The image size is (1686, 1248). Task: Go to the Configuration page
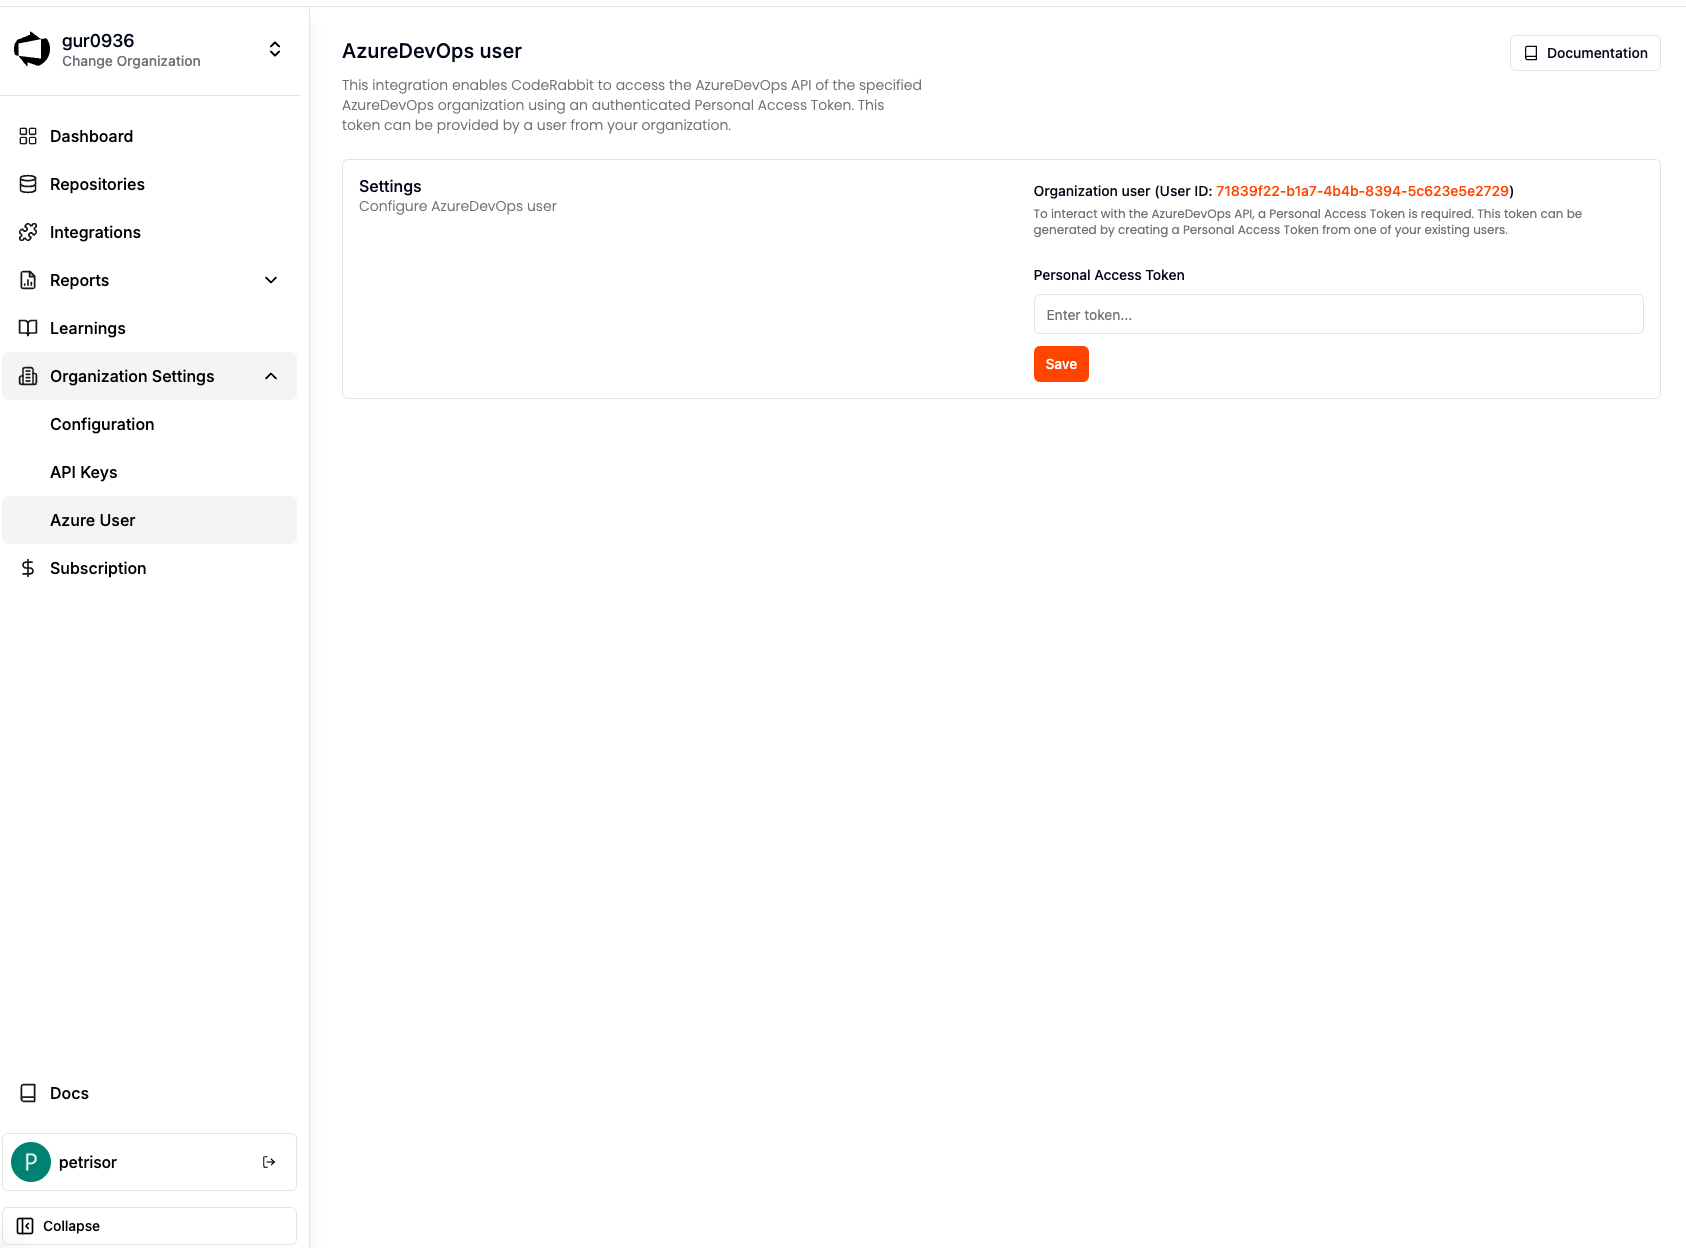click(x=102, y=424)
